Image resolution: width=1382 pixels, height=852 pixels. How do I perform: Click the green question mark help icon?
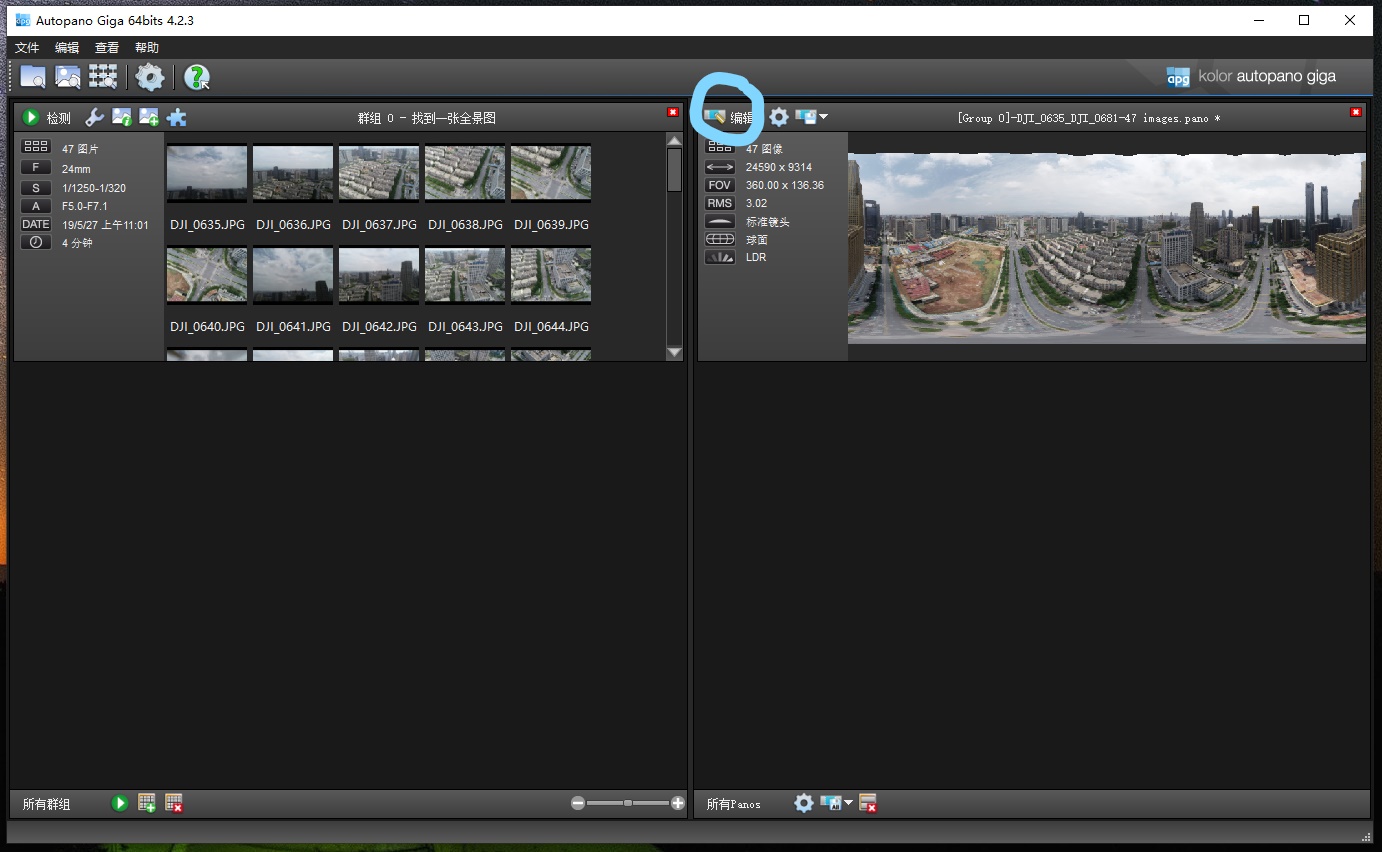click(197, 77)
